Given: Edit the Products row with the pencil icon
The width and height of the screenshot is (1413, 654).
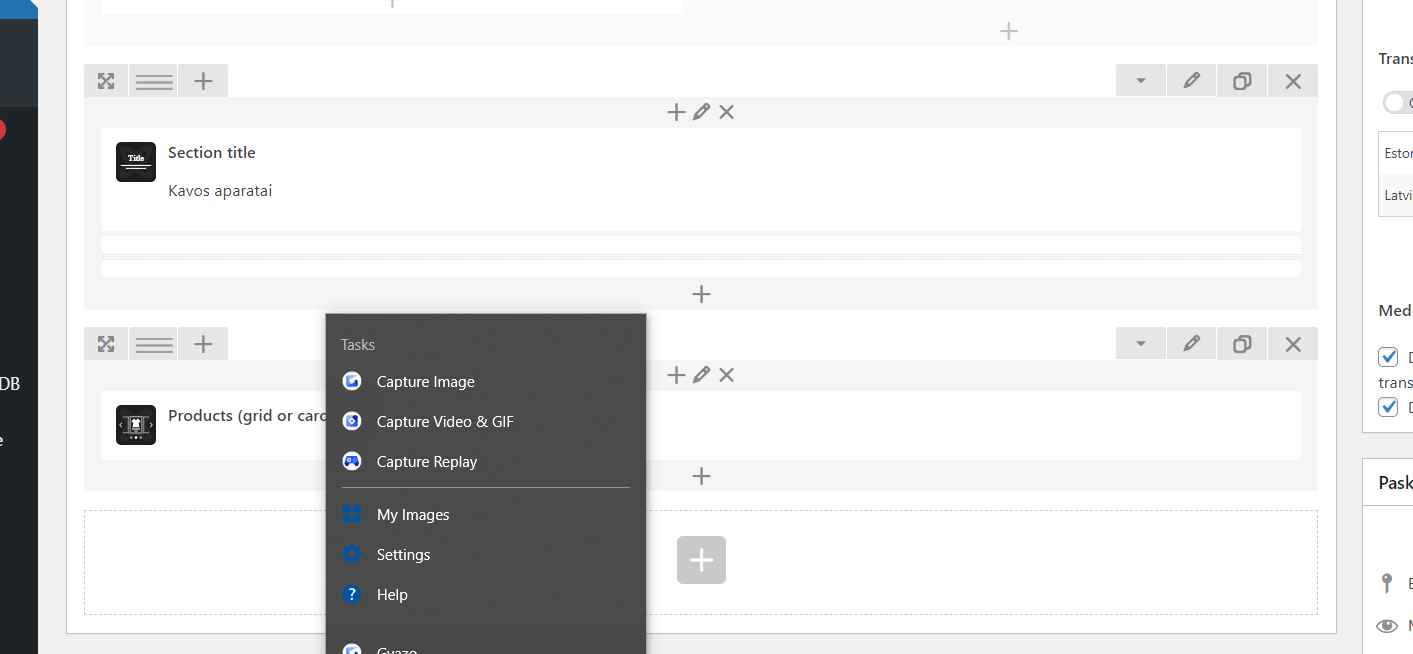Looking at the screenshot, I should tap(1191, 344).
